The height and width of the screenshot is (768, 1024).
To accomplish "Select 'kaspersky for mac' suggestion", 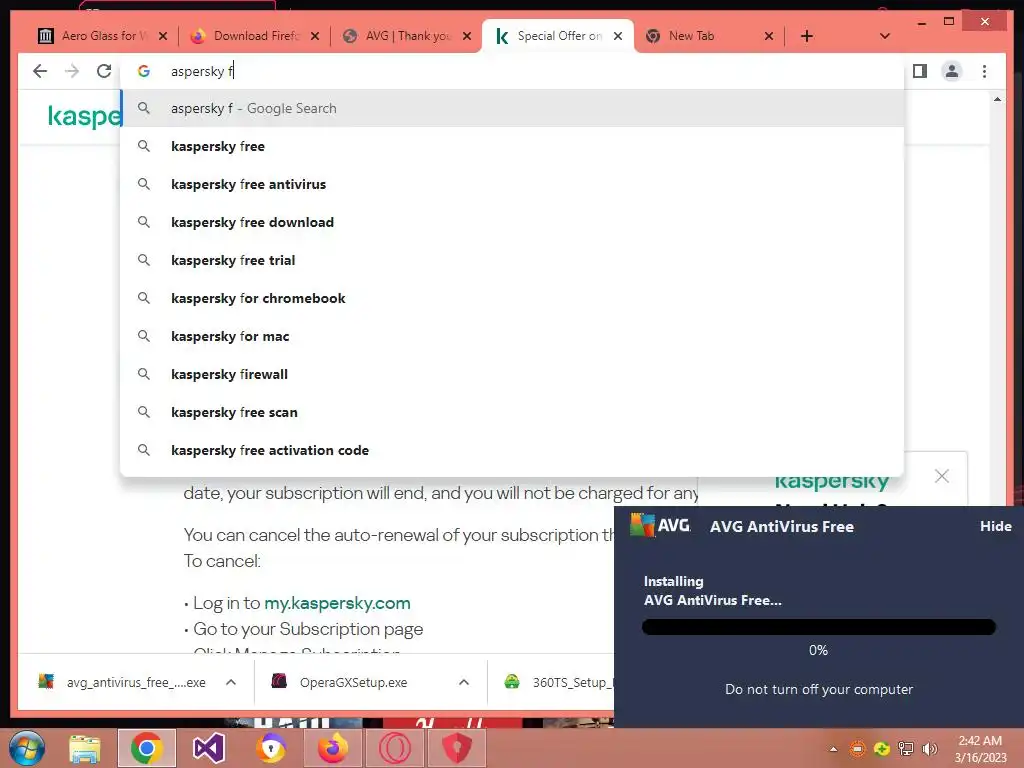I will 513,336.
